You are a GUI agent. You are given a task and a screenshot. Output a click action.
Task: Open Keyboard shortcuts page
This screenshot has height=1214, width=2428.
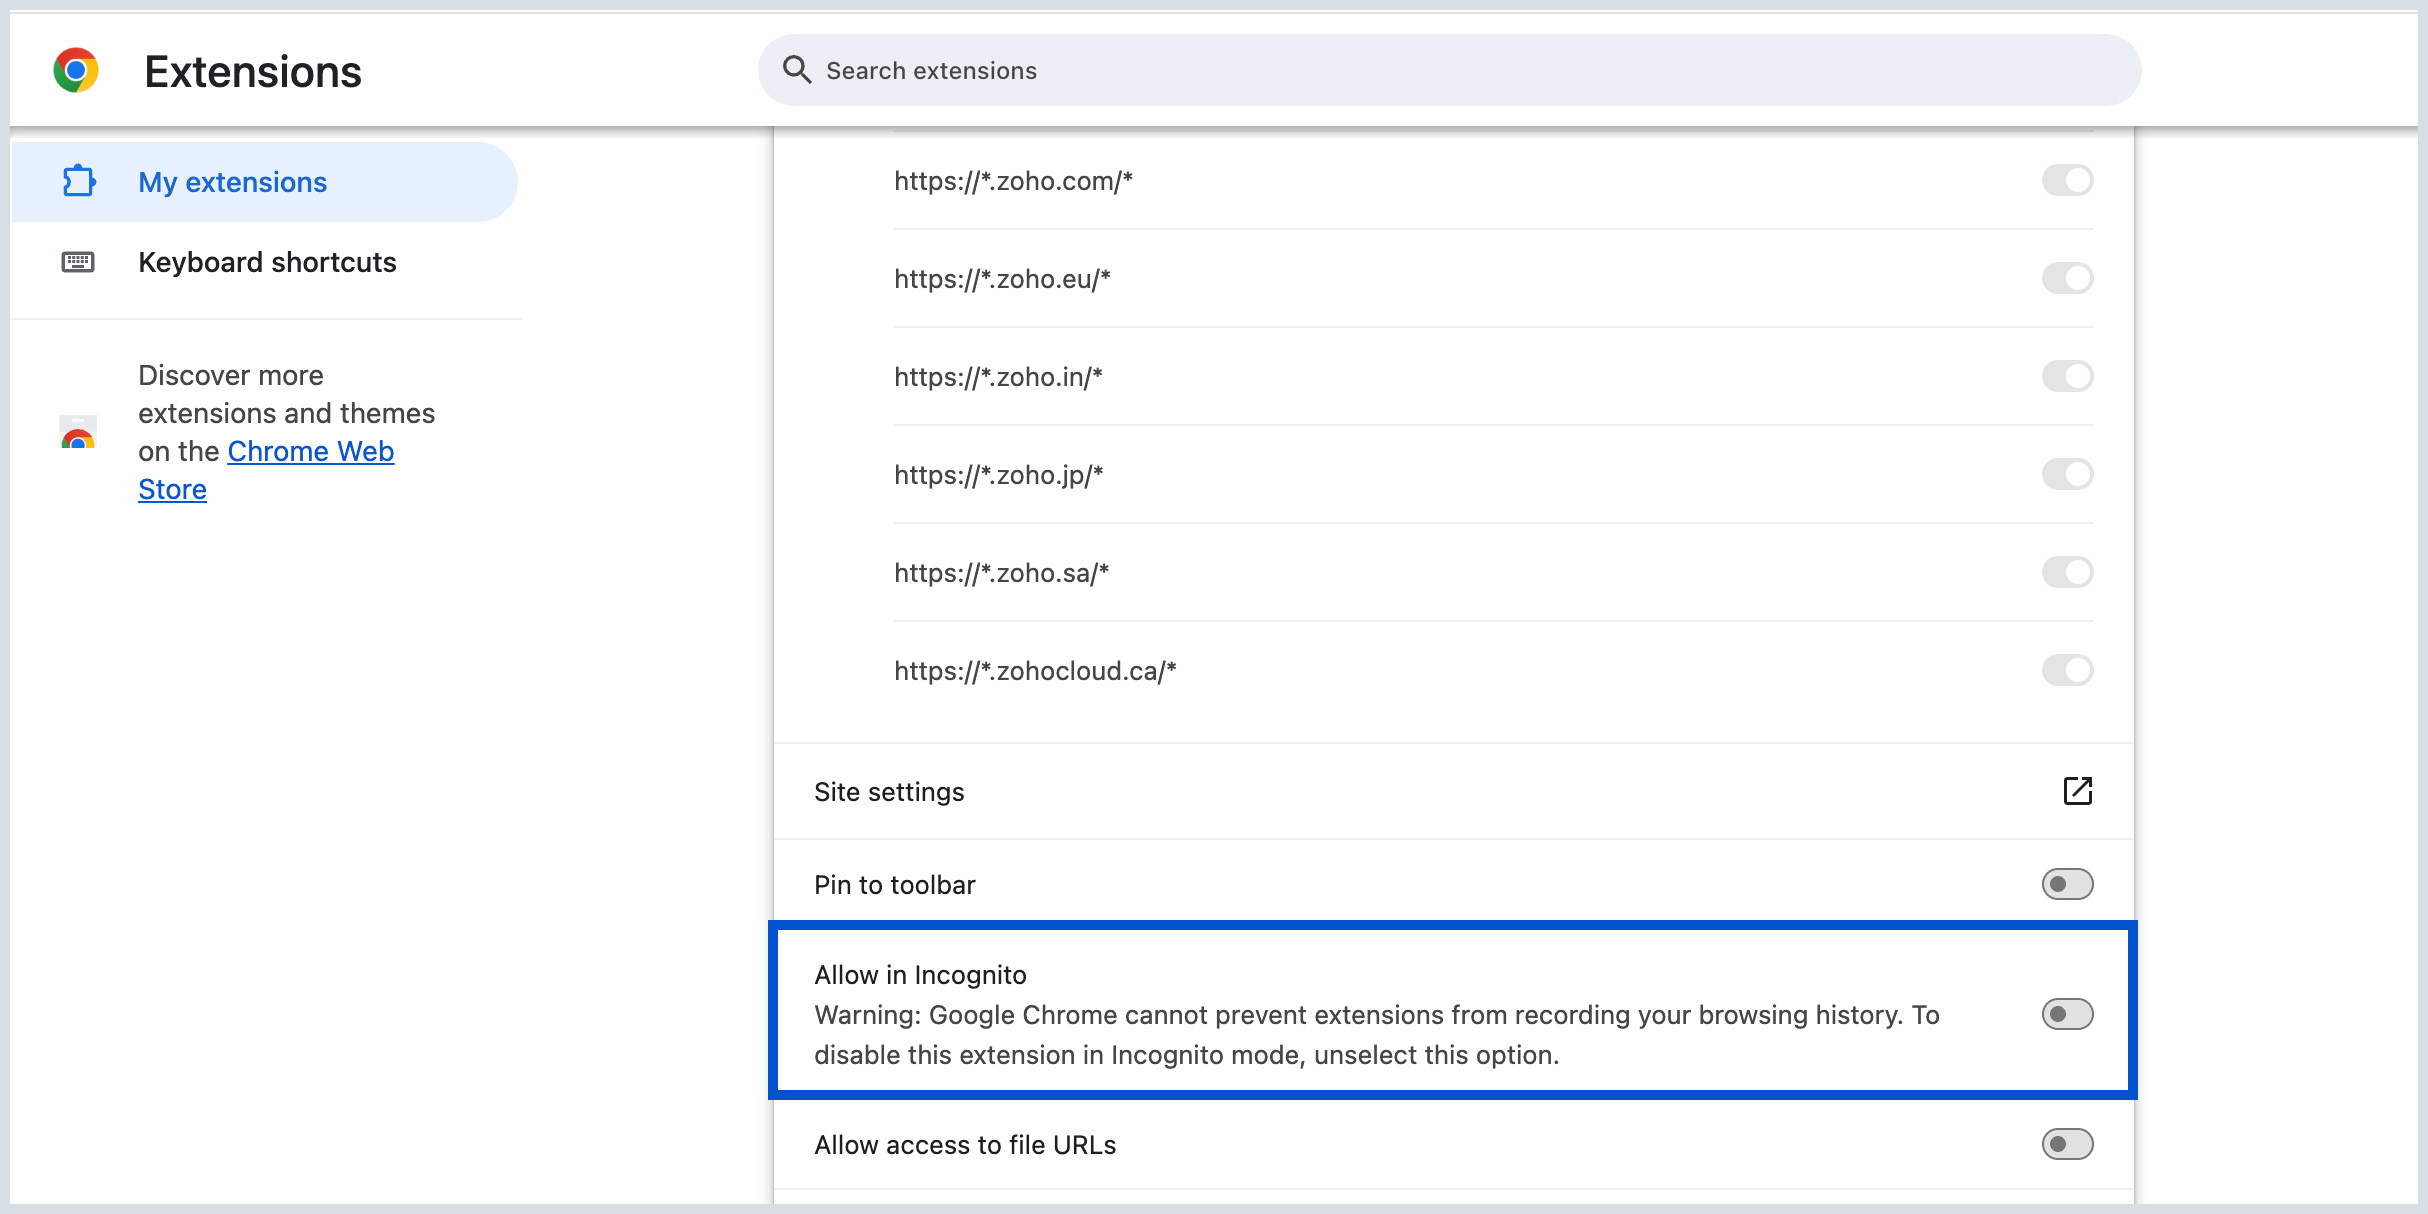267,262
